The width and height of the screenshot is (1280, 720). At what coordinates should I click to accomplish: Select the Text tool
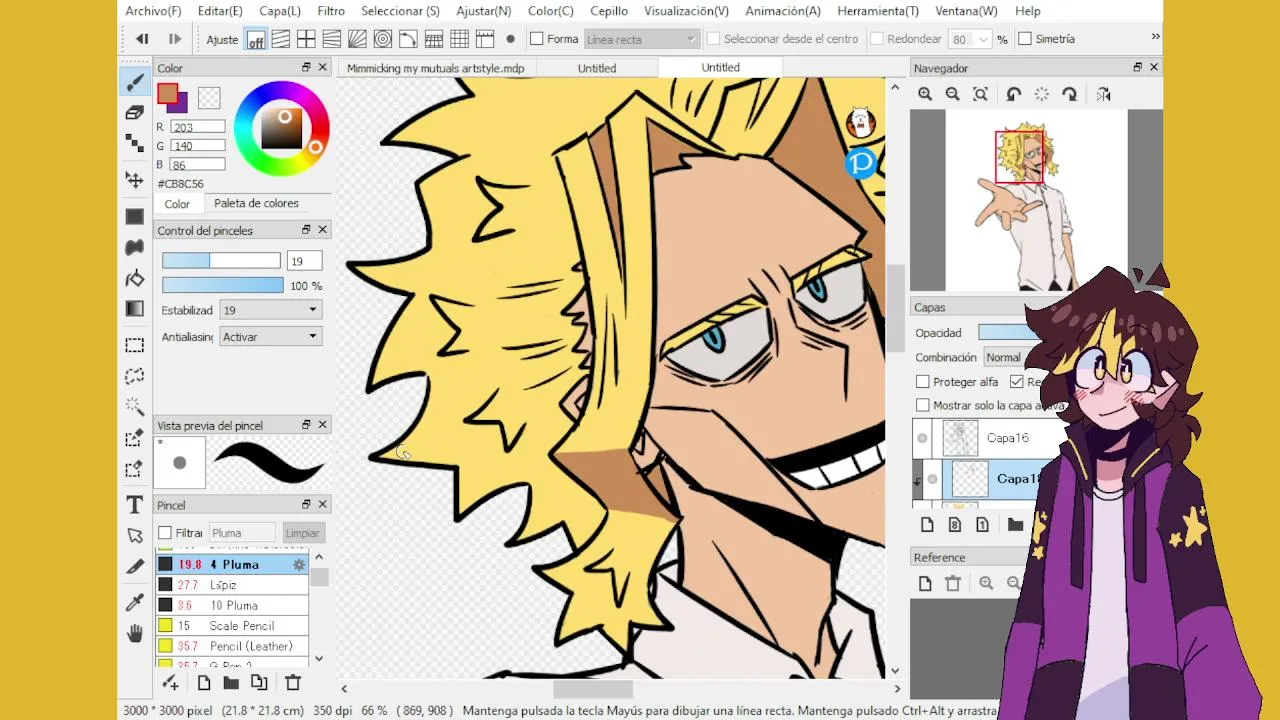point(135,504)
